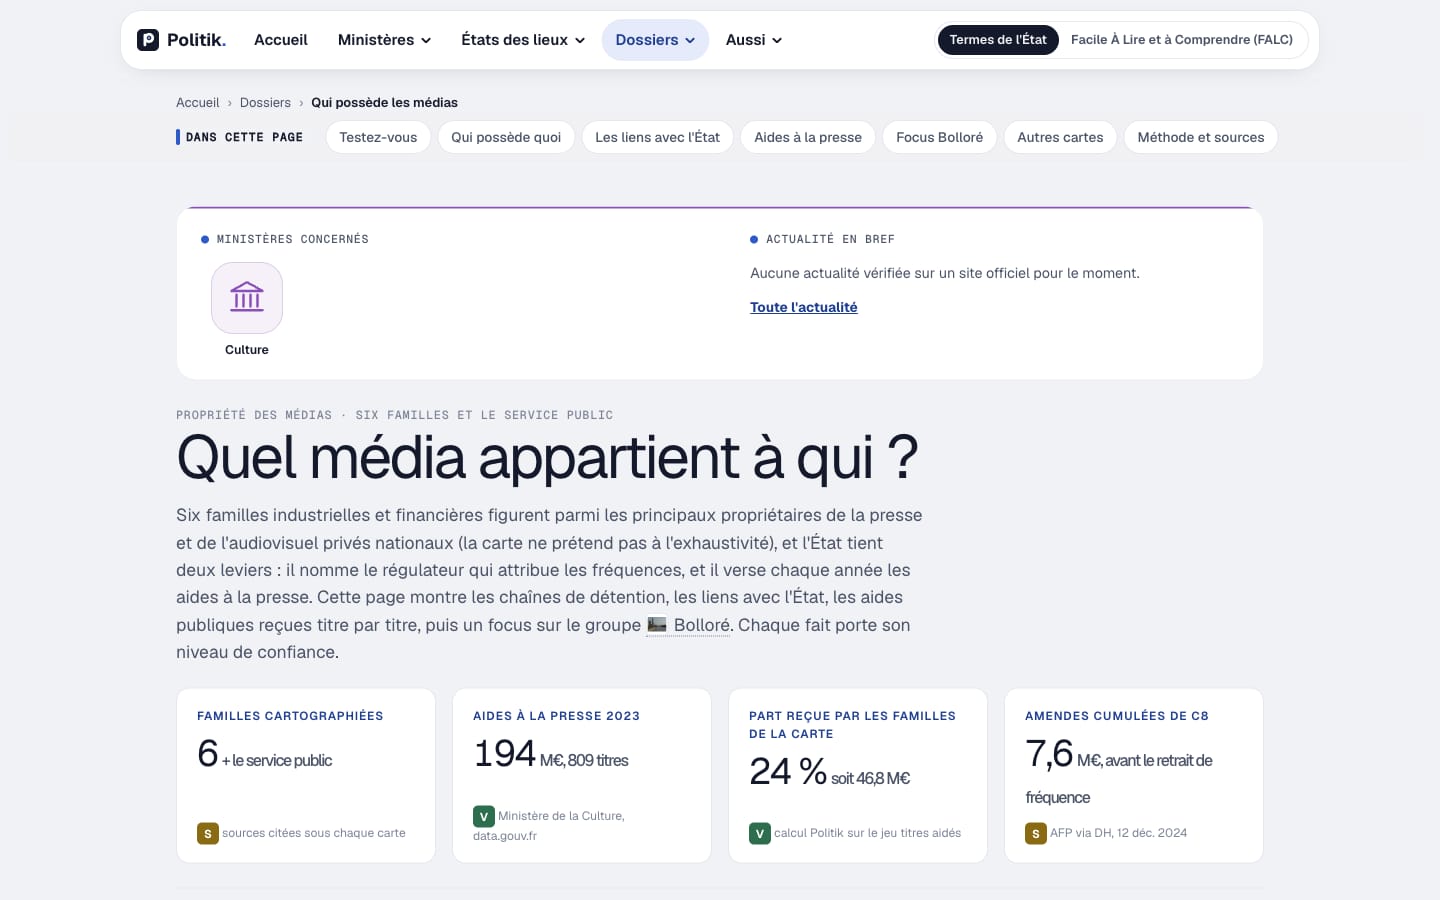Screen dimensions: 1440x900
Task: Jump to the Focus Bolloré section
Action: coord(940,137)
